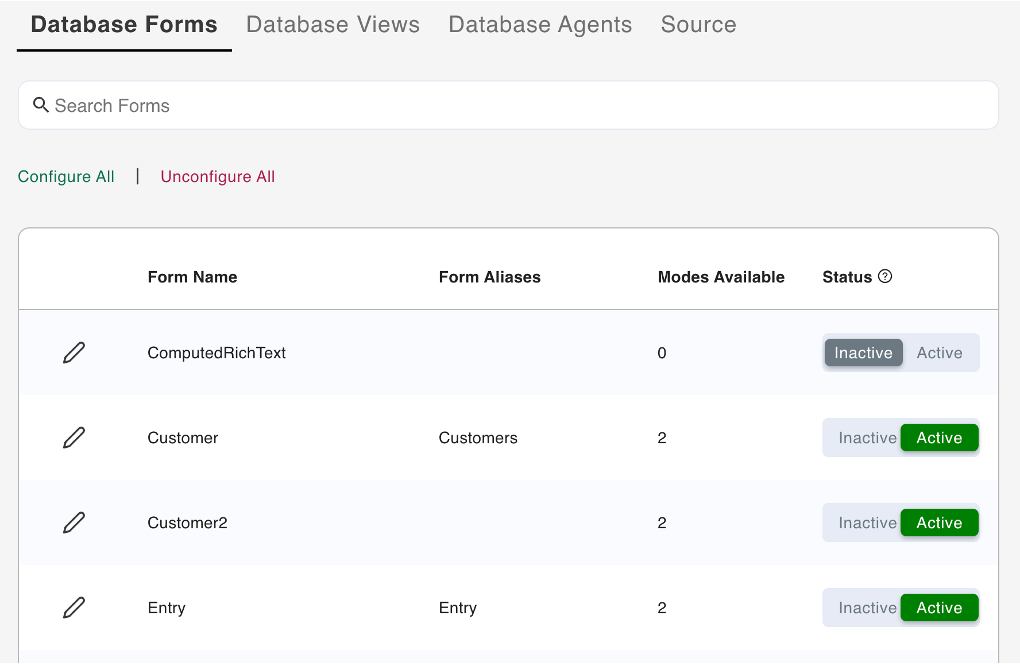Select the Inactive option for ComputedRichText
The image size is (1020, 664).
click(x=863, y=353)
